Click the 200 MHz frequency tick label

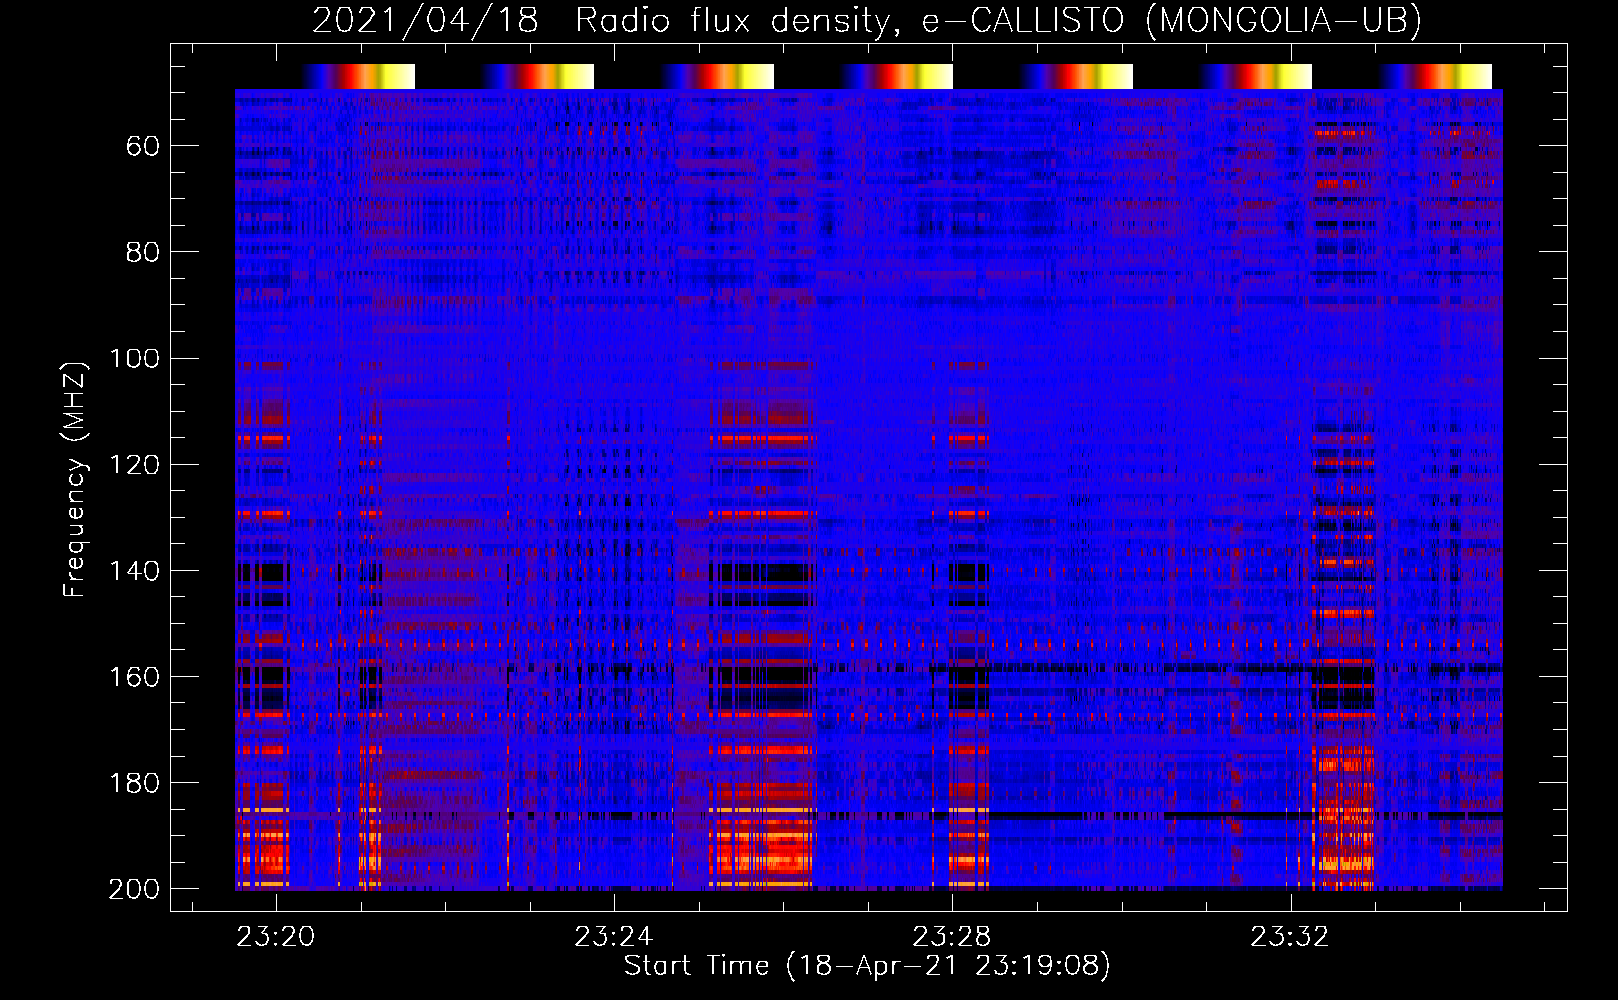[x=134, y=888]
